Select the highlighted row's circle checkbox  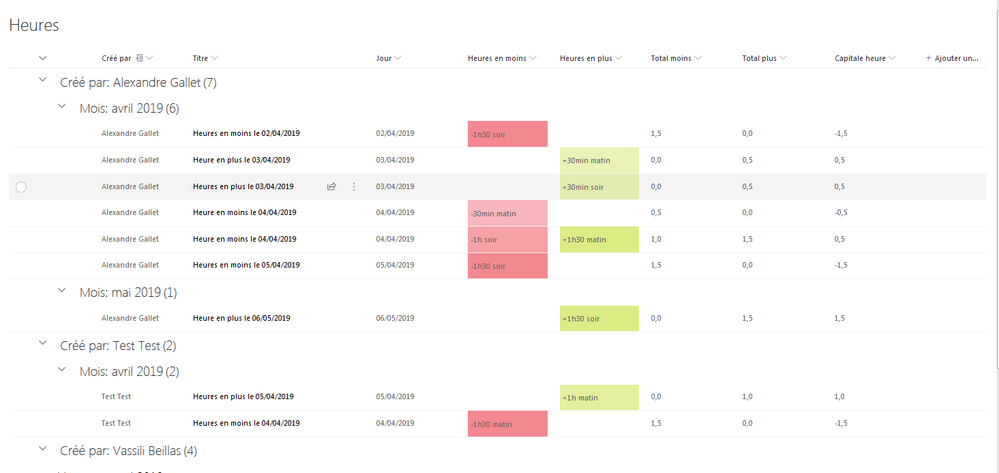[x=21, y=187]
